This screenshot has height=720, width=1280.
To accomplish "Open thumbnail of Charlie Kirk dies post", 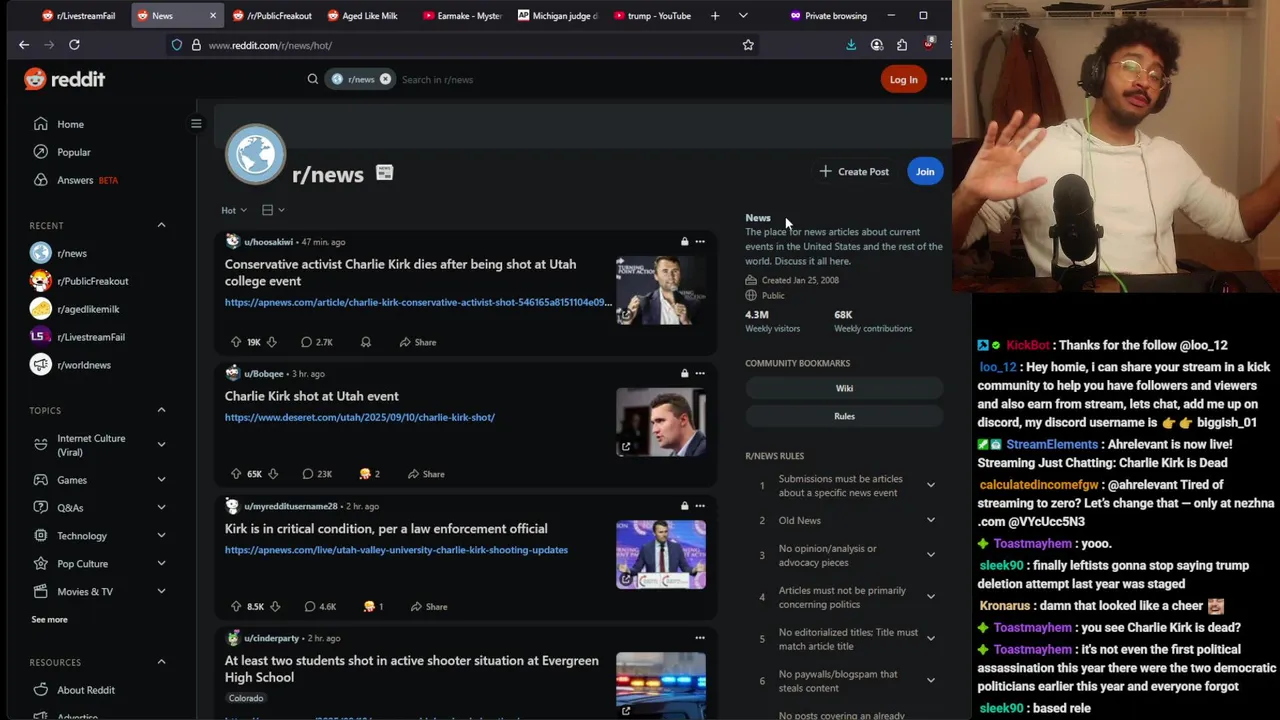I will [660, 290].
